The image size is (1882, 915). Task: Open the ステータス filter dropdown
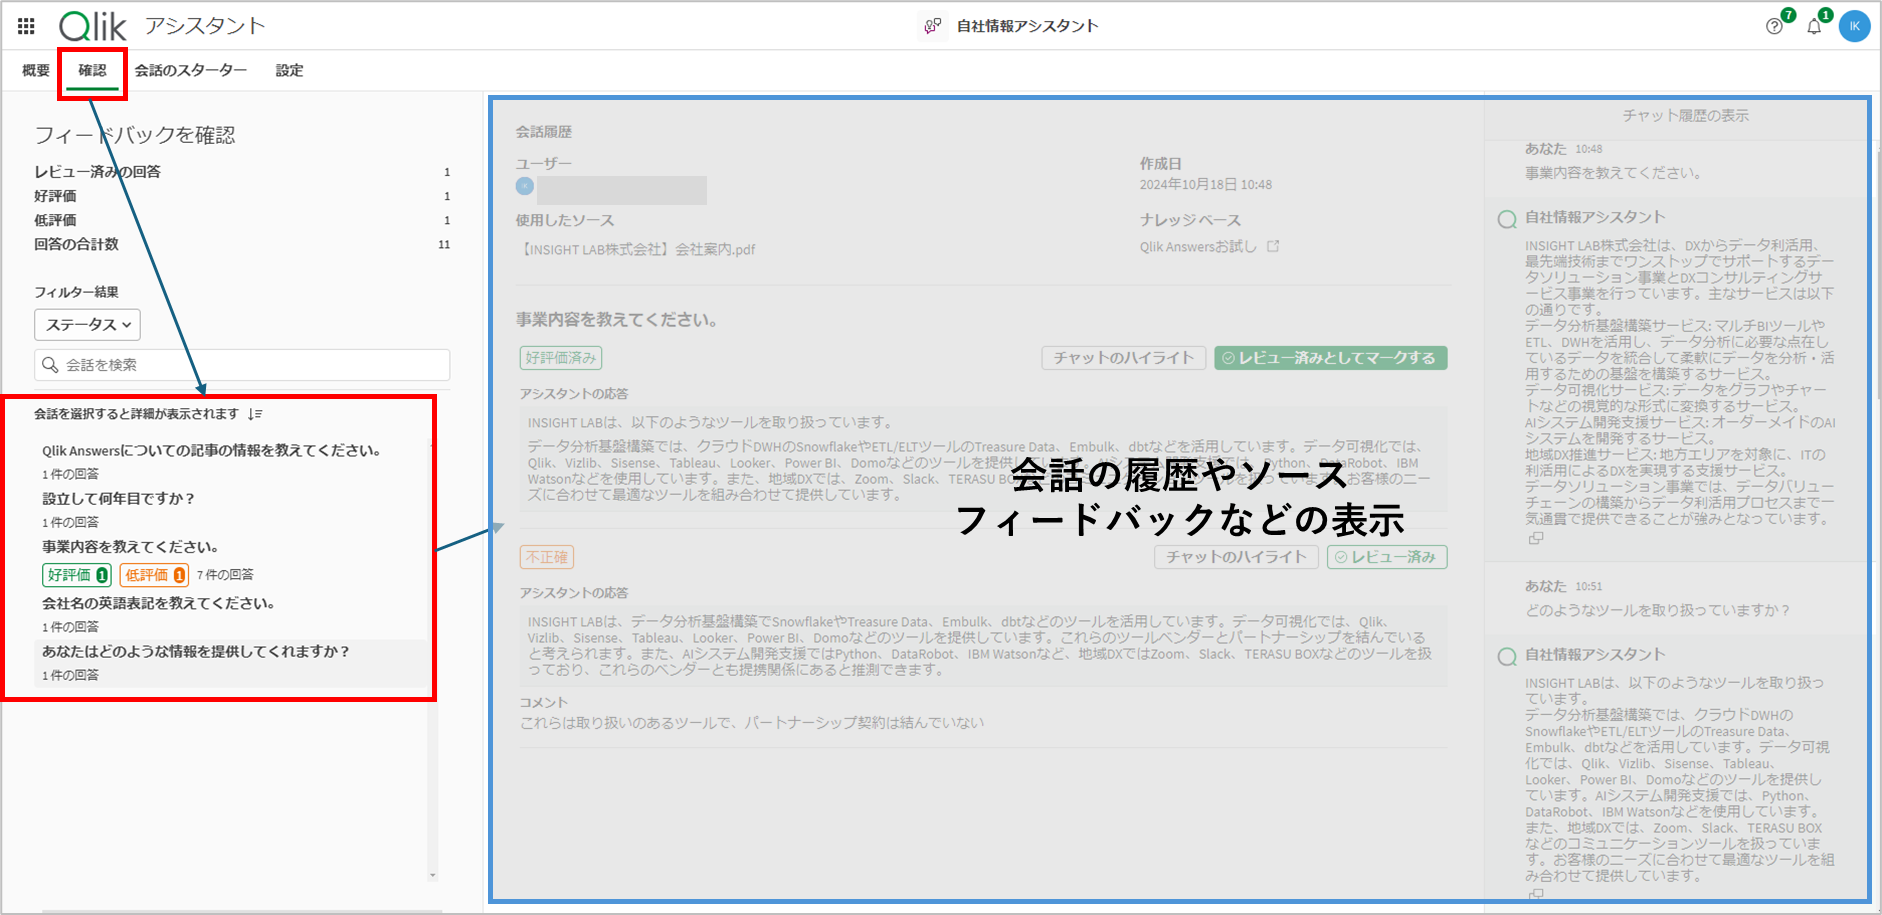(x=87, y=324)
